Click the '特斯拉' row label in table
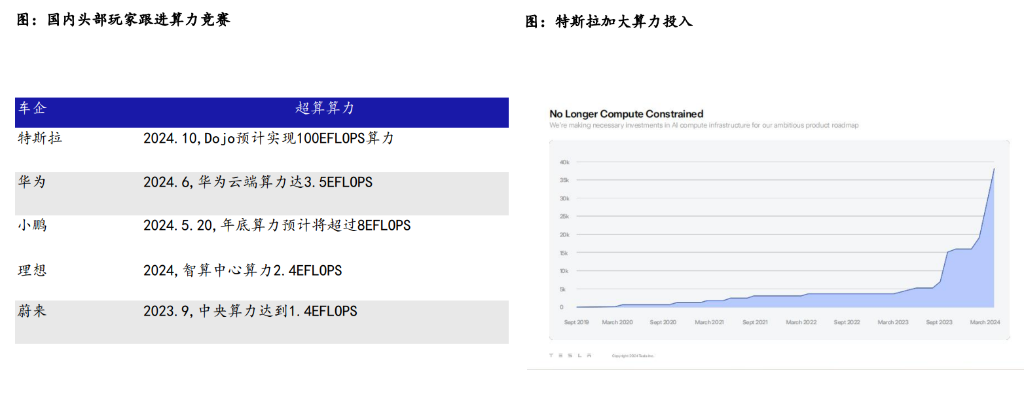Image resolution: width=1024 pixels, height=411 pixels. point(40,139)
